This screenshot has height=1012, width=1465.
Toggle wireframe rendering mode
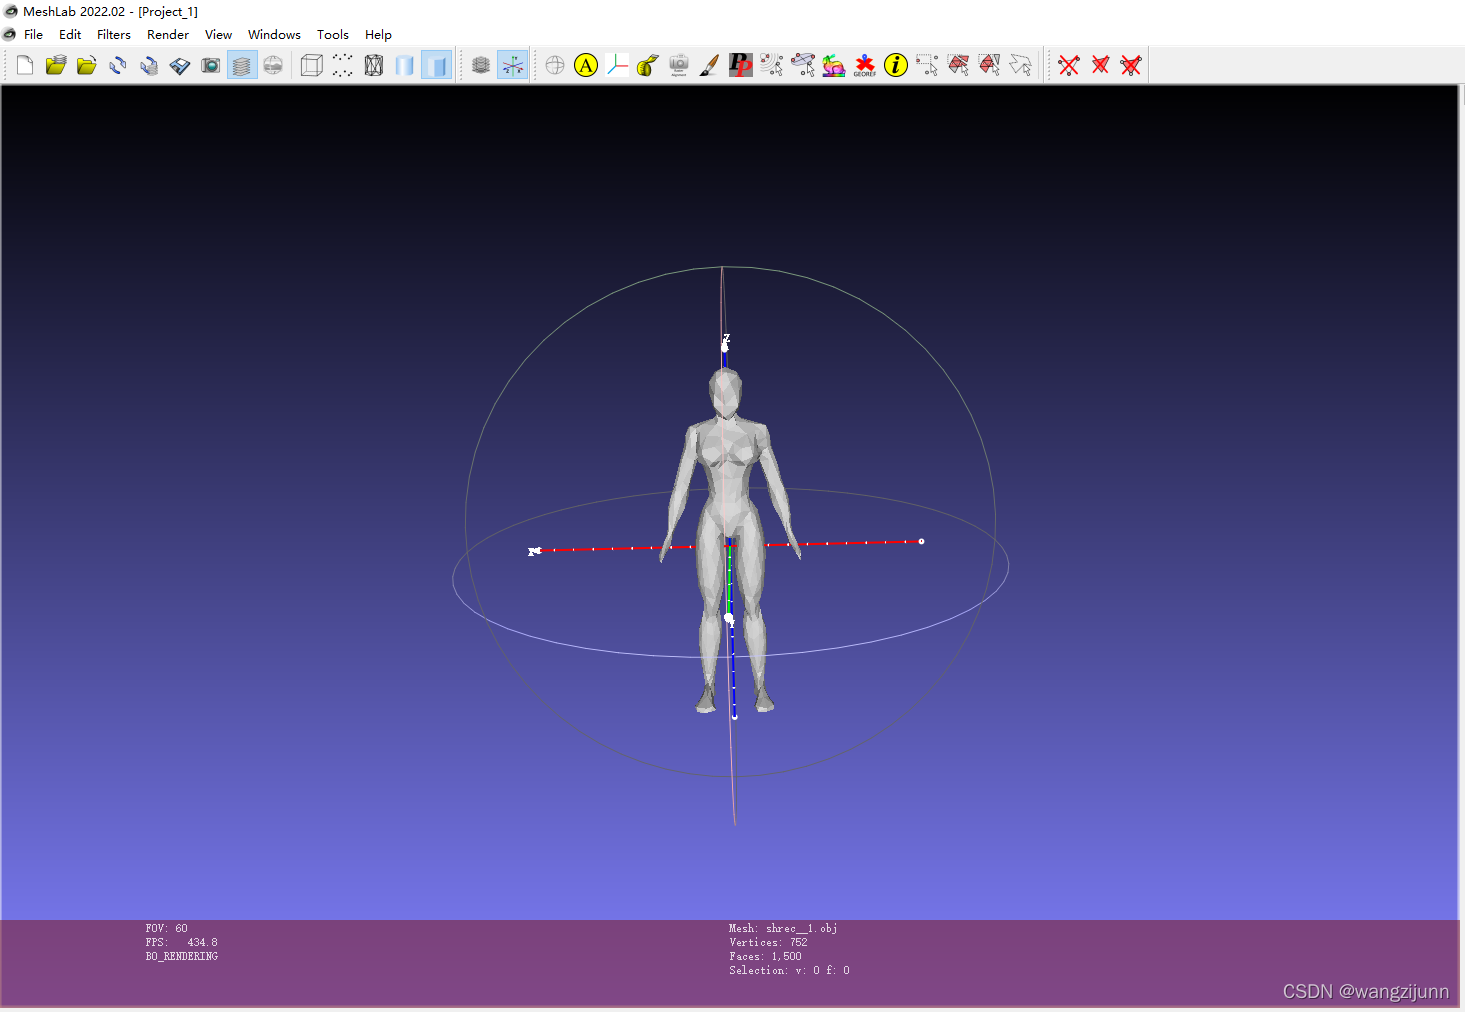tap(374, 66)
